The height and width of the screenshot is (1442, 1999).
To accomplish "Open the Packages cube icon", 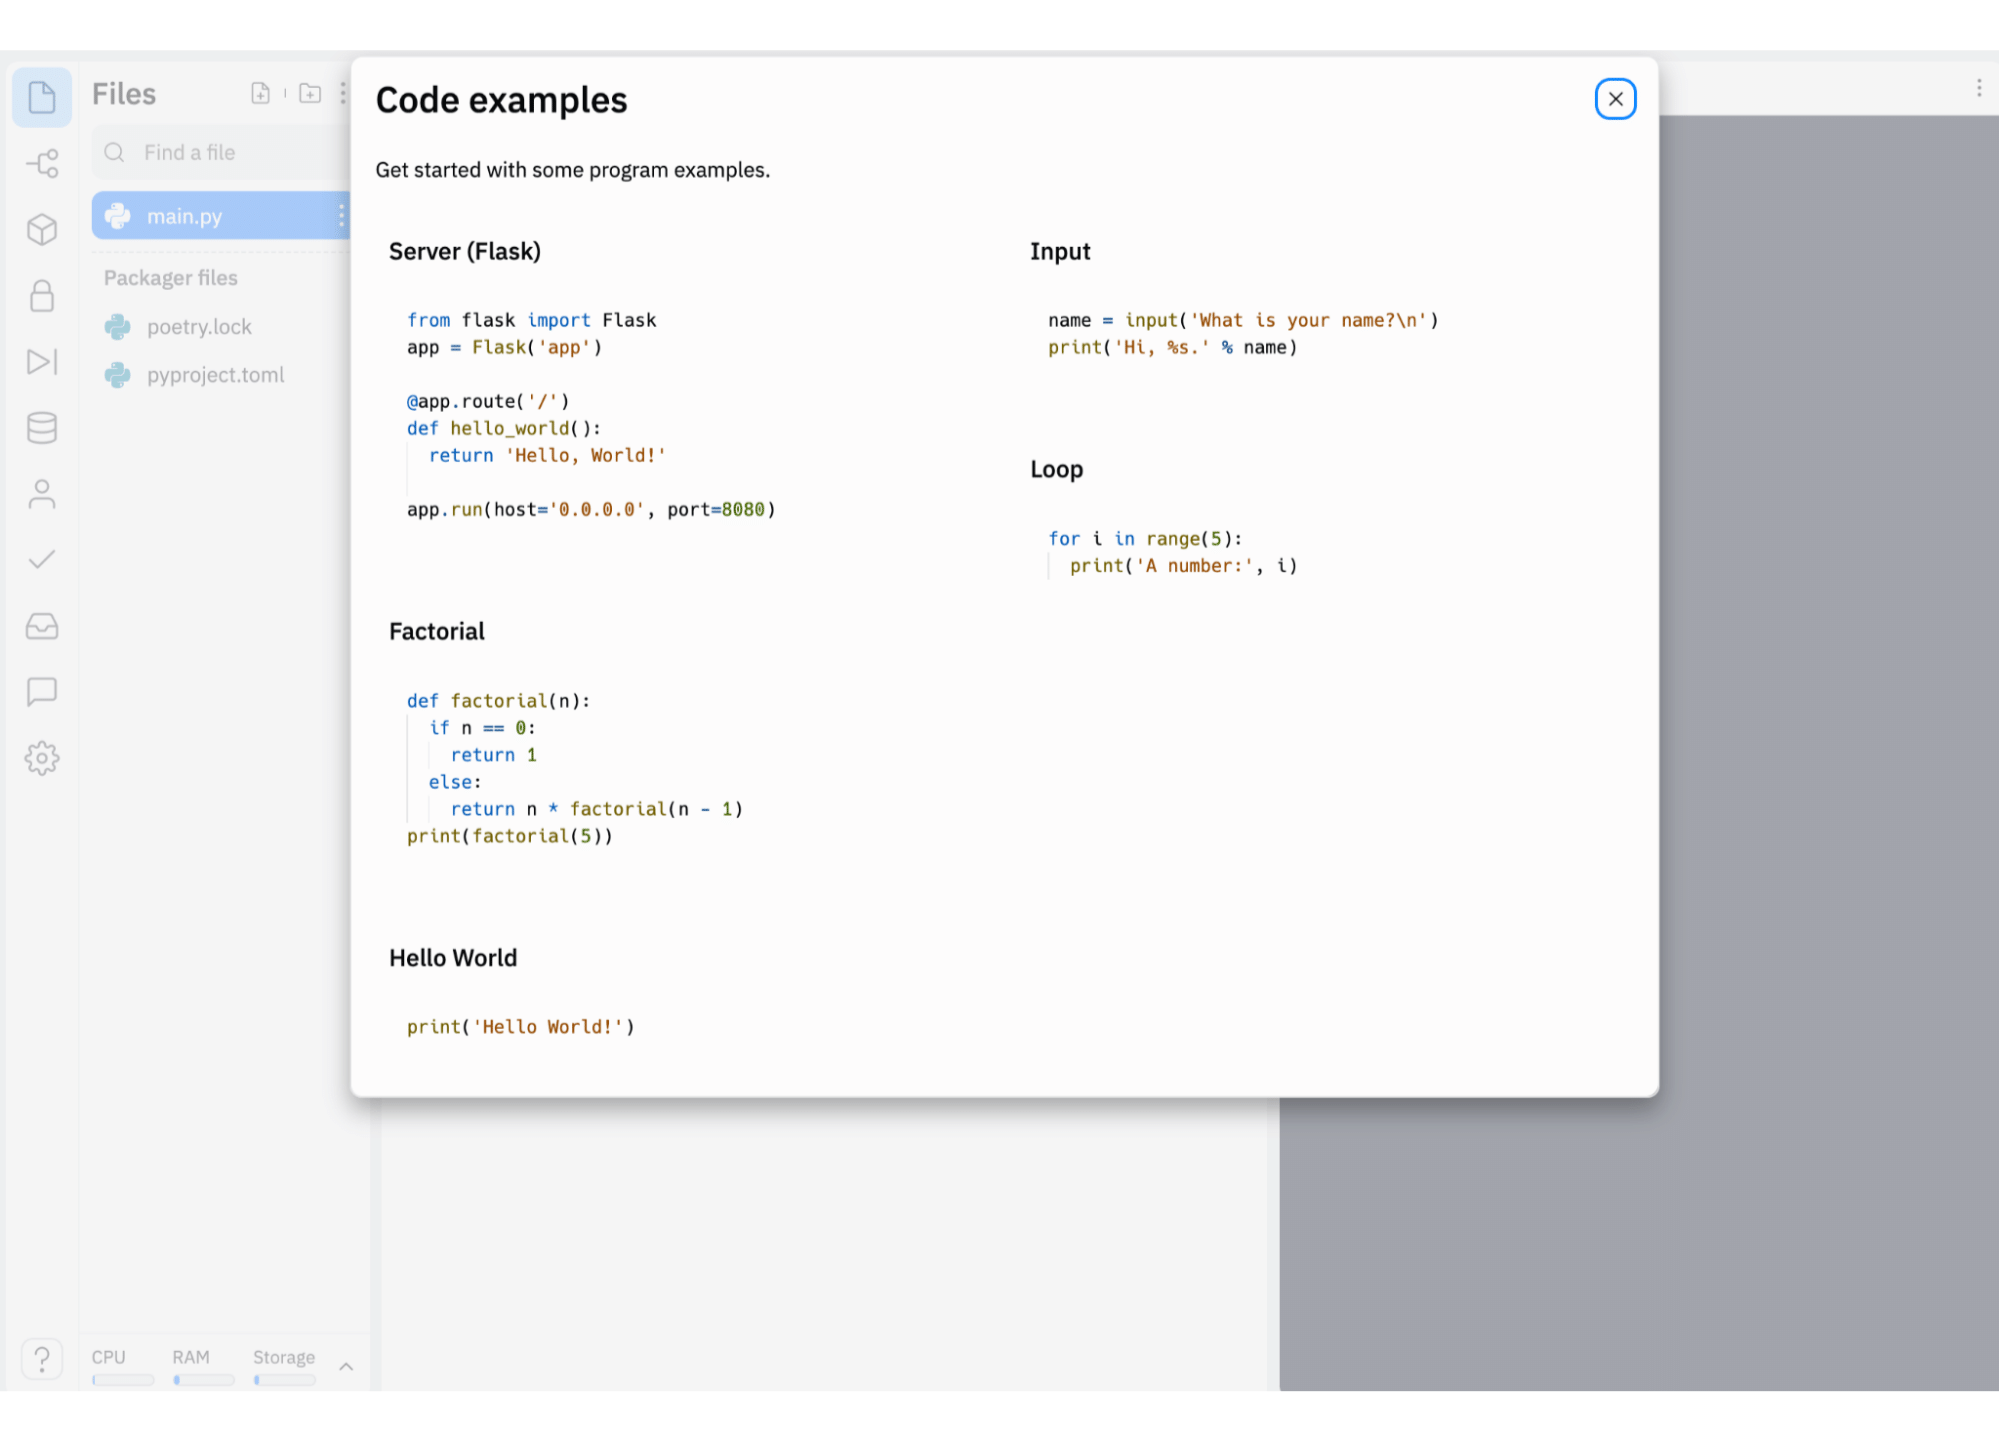I will [42, 229].
